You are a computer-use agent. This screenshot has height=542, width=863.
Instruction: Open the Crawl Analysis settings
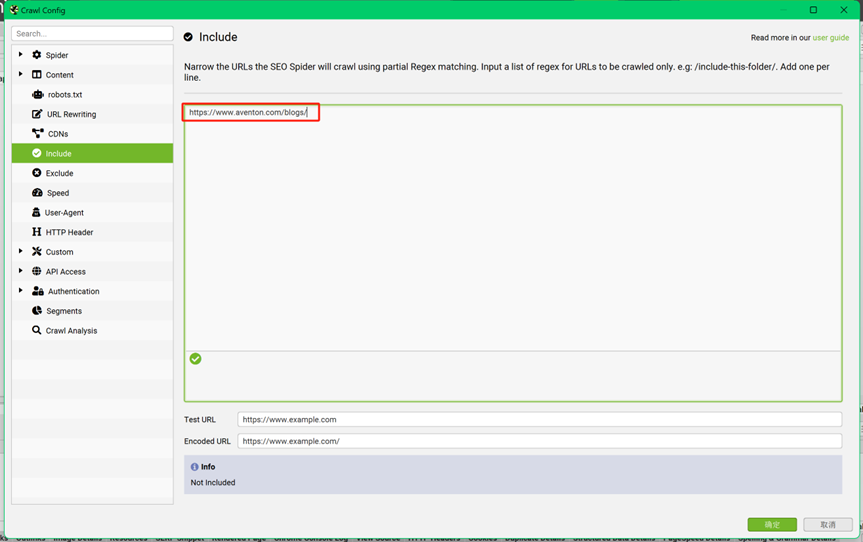(x=71, y=330)
